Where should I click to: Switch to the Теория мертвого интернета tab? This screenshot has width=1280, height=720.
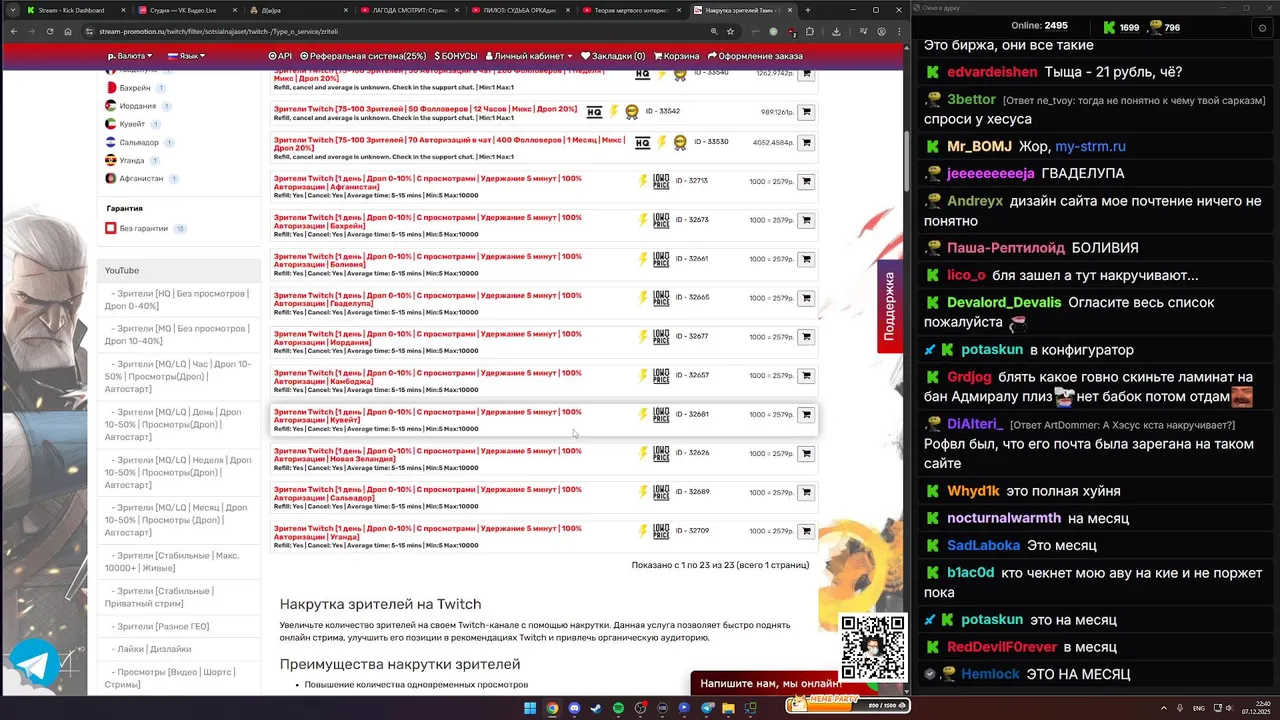coord(632,10)
